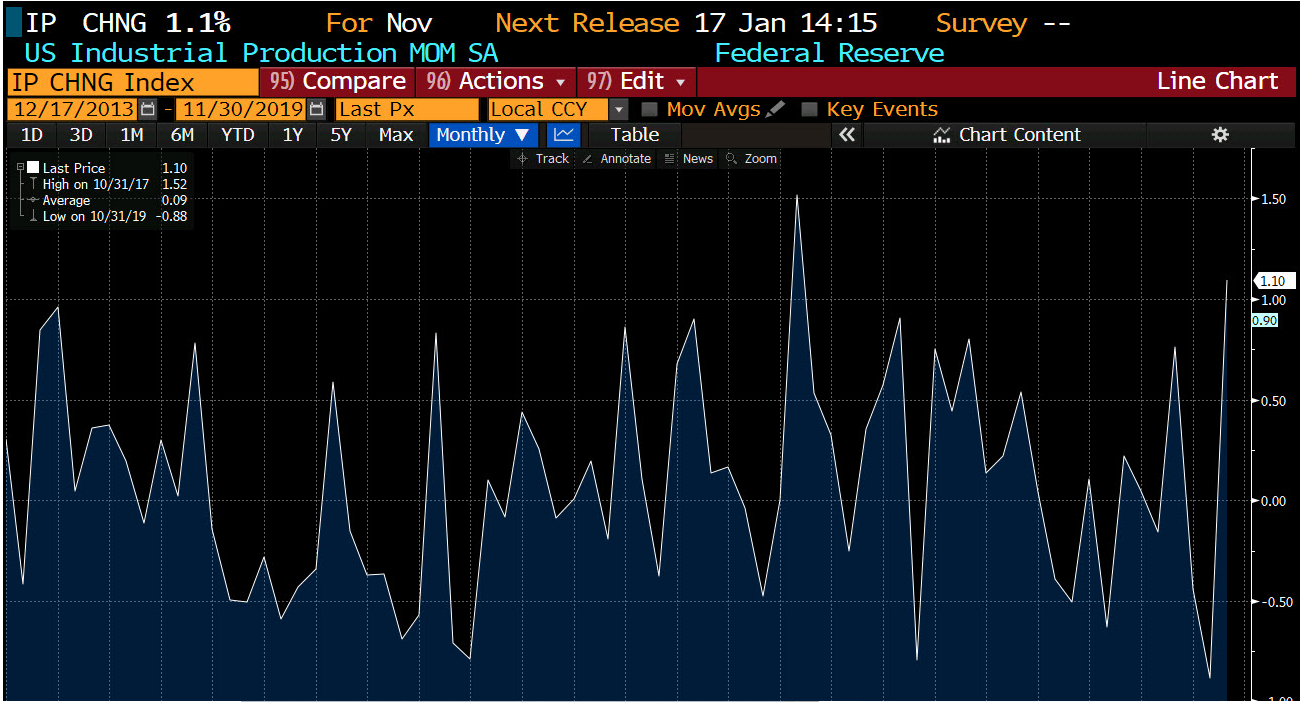Show News on the chart

[688, 158]
